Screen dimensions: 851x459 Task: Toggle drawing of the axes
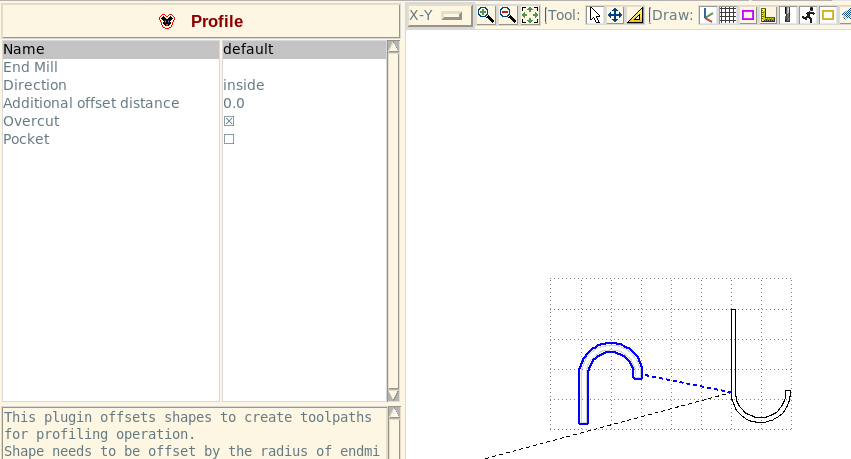(708, 15)
